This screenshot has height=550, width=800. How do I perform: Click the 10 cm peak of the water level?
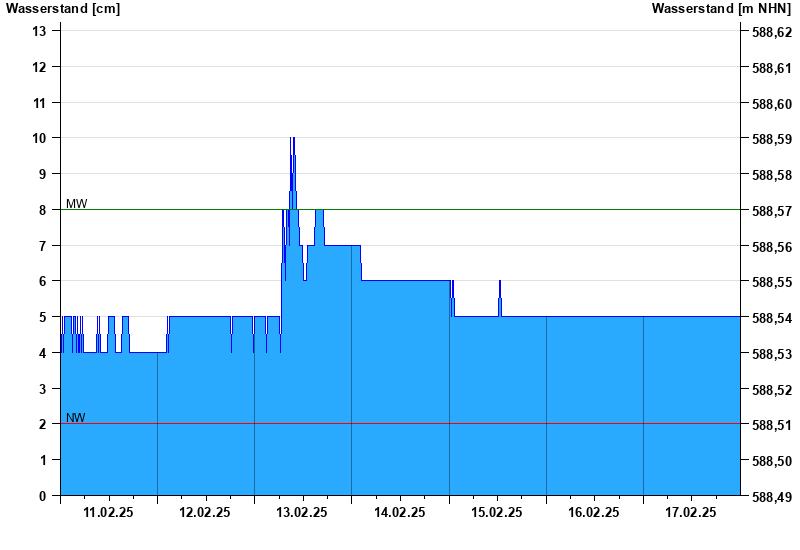coord(292,140)
